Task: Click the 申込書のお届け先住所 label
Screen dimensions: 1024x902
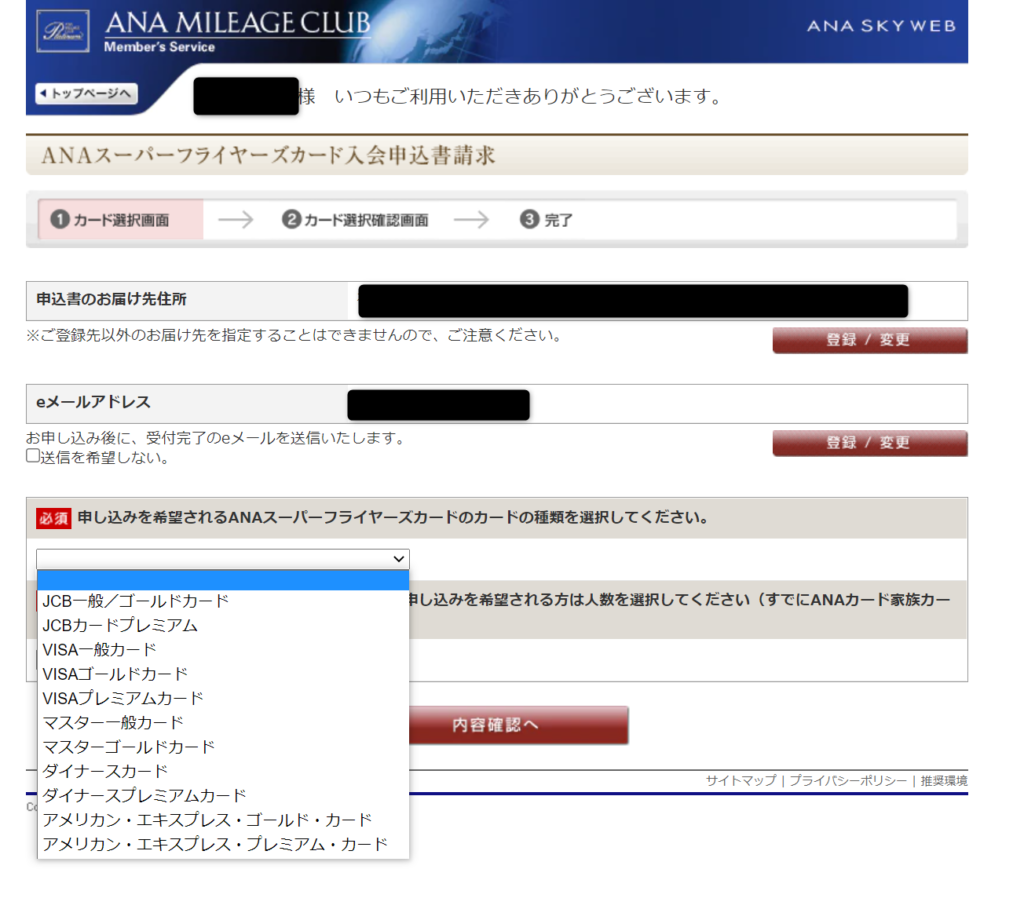Action: tap(111, 299)
